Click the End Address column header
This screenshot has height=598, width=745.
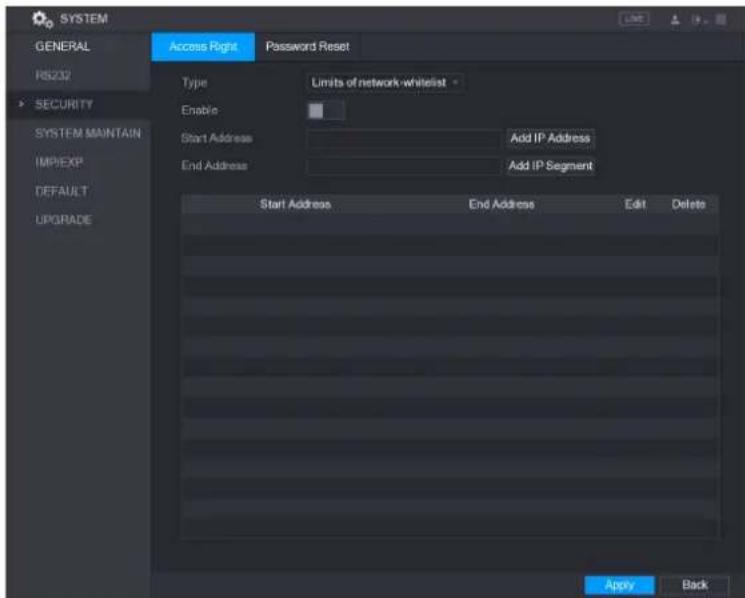click(x=501, y=204)
